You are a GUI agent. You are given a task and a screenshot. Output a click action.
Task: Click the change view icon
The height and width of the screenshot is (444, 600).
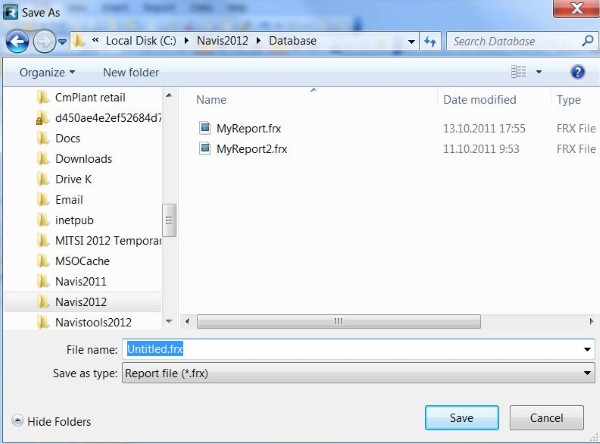pyautogui.click(x=518, y=72)
